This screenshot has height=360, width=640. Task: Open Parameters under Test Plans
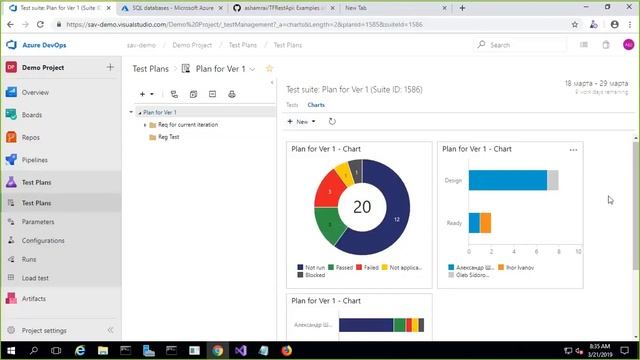38,222
